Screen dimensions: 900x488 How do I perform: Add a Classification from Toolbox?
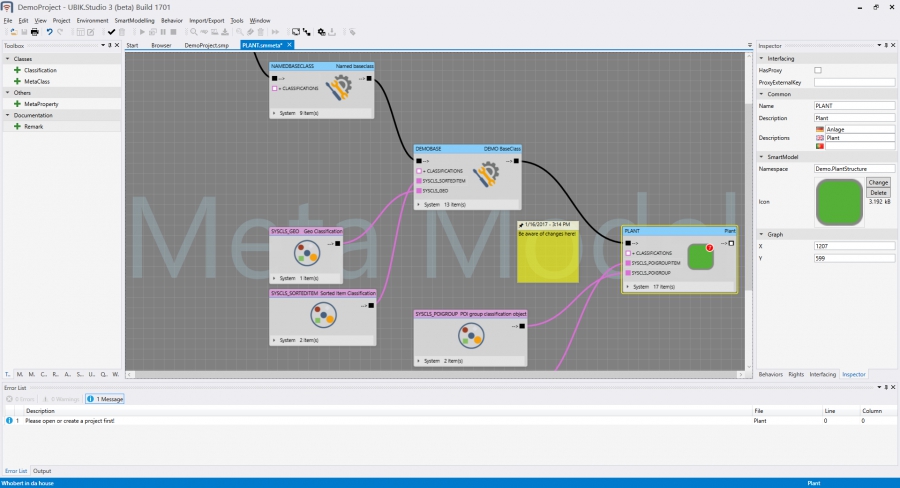pyautogui.click(x=40, y=70)
